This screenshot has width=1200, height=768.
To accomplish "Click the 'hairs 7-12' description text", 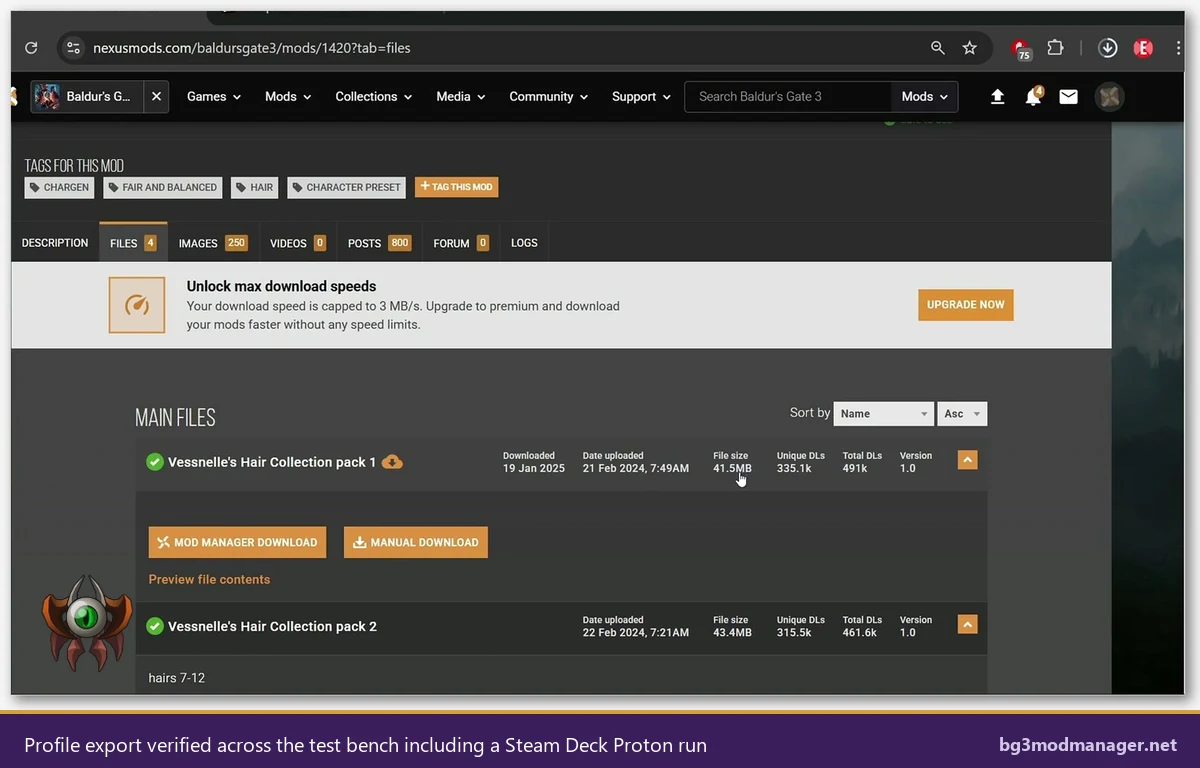I will tap(177, 678).
